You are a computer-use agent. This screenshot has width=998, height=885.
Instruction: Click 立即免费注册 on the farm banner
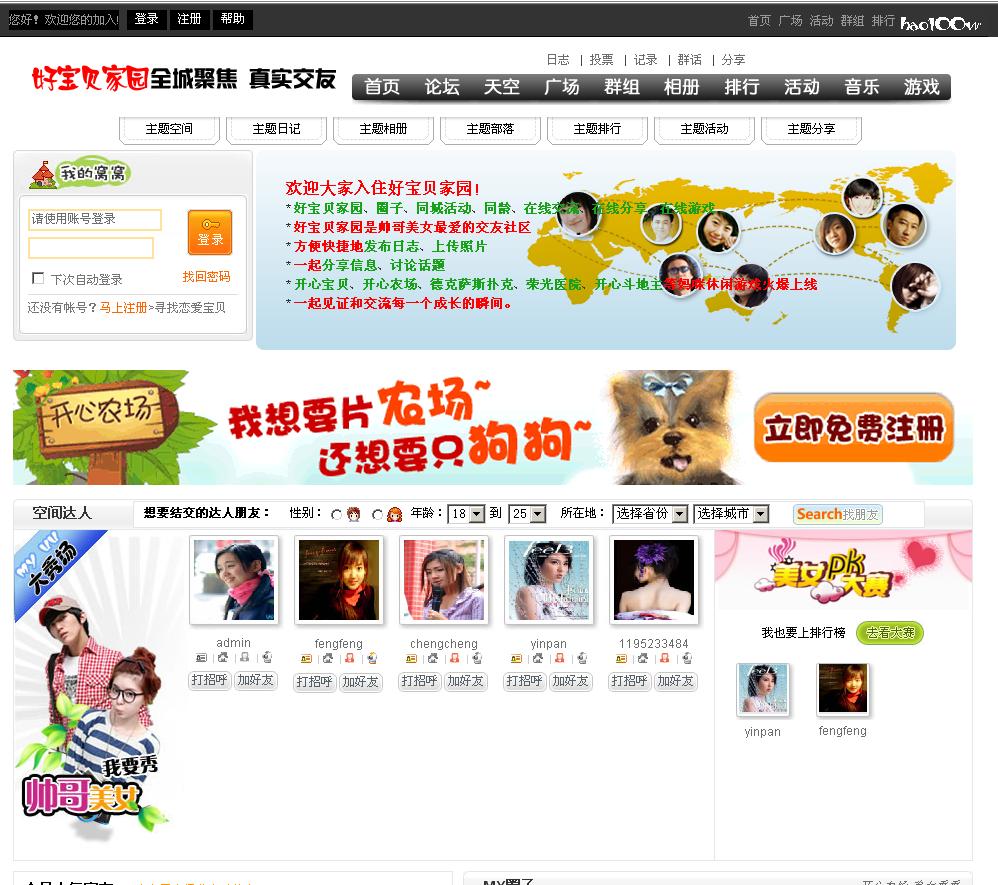[x=854, y=427]
